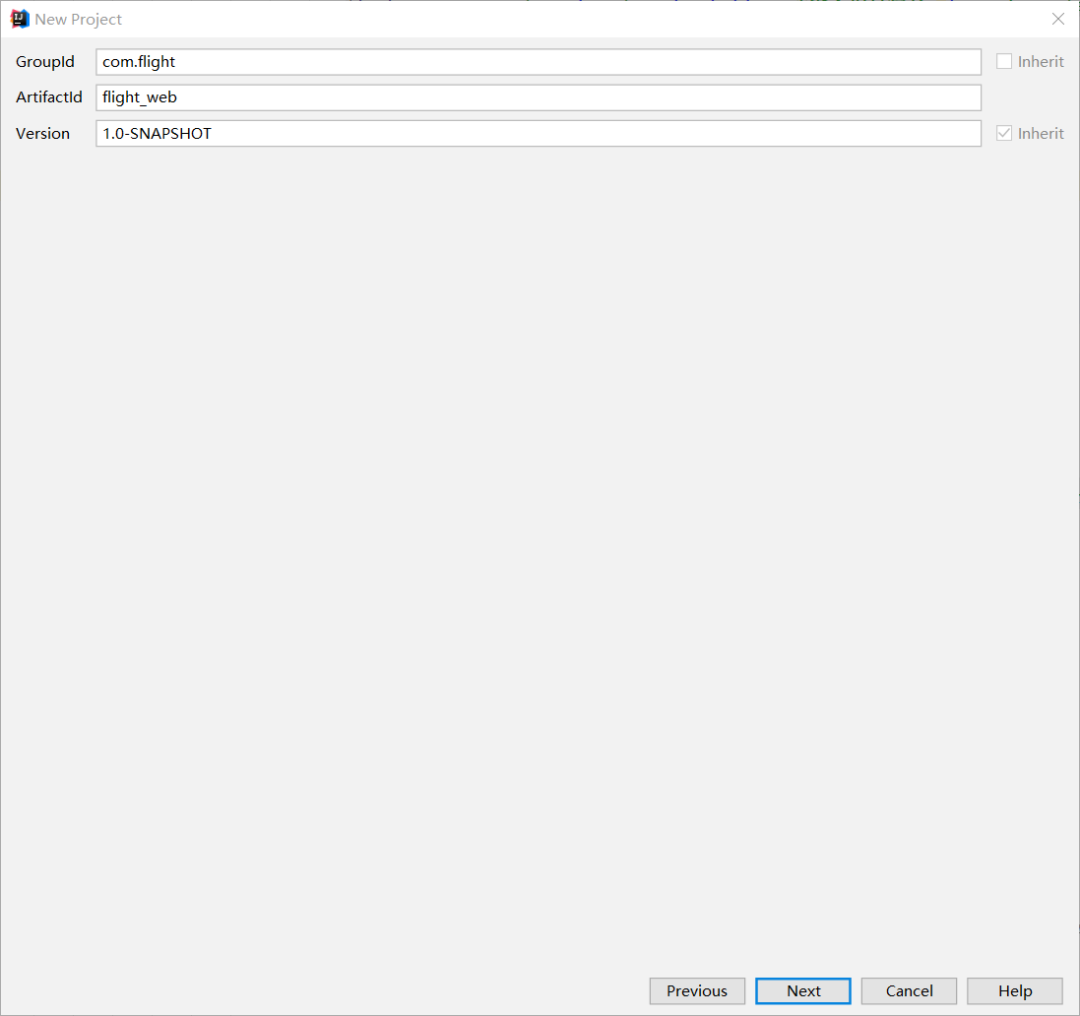Click the New Project title text
This screenshot has height=1016, width=1080.
pos(79,19)
